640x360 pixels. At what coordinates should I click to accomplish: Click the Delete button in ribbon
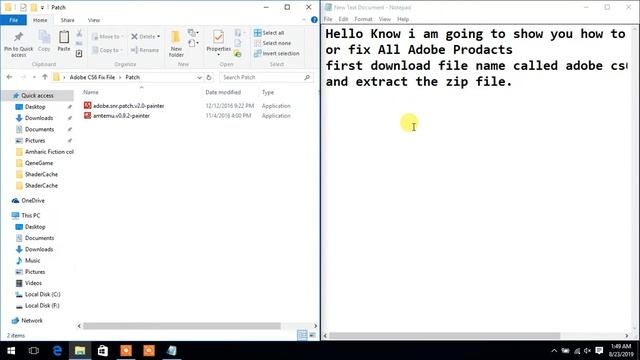[146, 36]
